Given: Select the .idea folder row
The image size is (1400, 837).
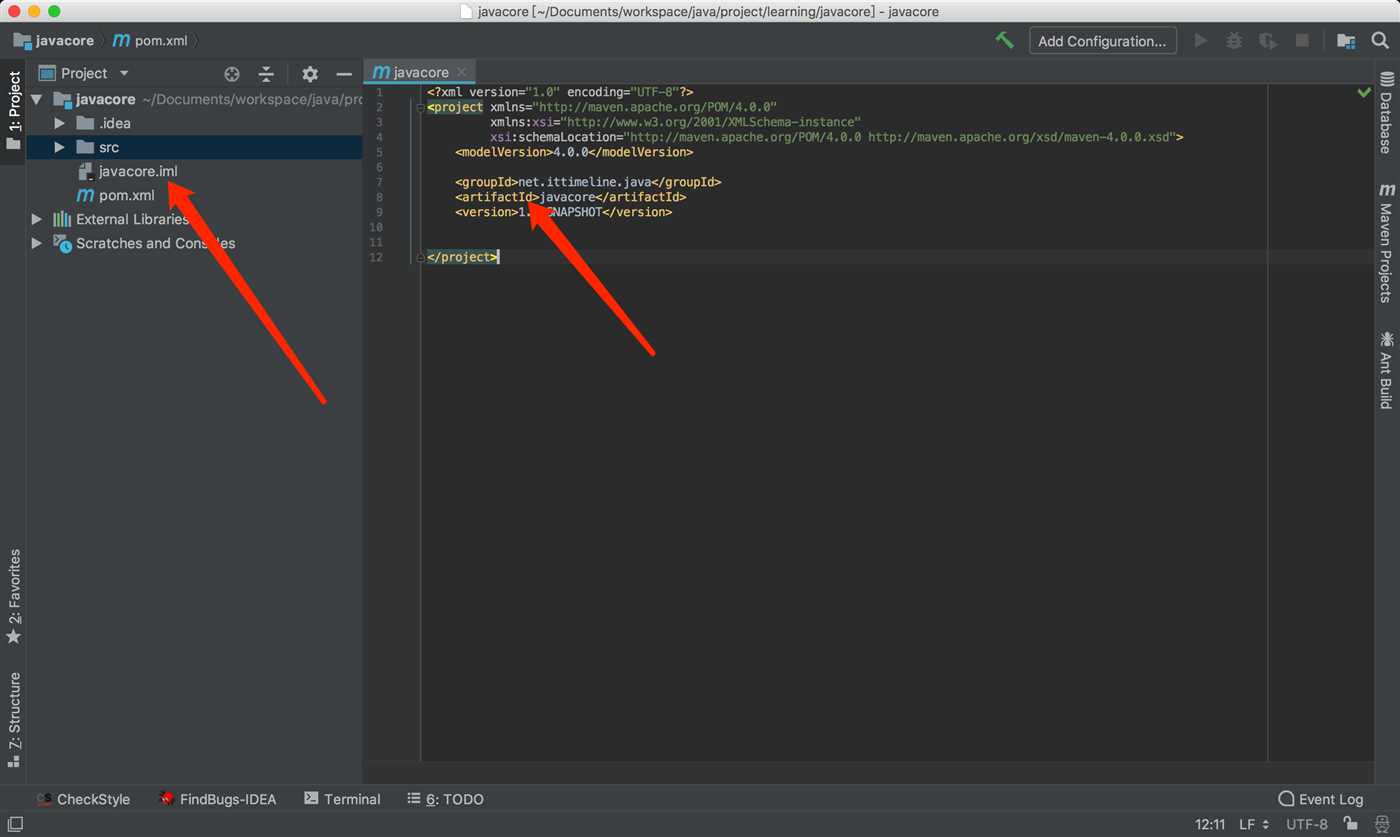Looking at the screenshot, I should coord(194,123).
